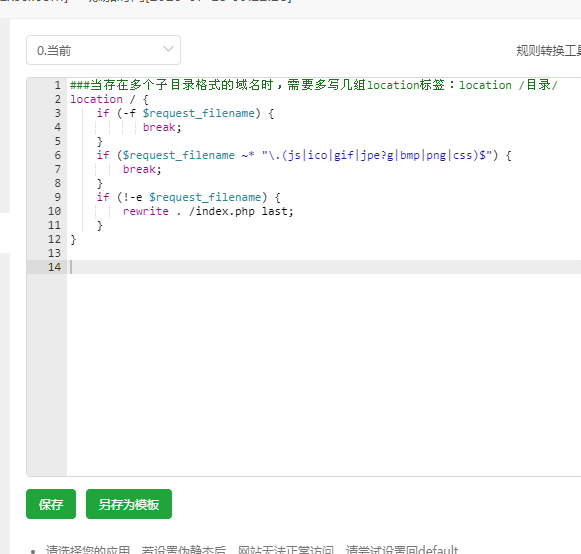Click the 保存 save button
Viewport: 581px width, 554px height.
point(51,504)
